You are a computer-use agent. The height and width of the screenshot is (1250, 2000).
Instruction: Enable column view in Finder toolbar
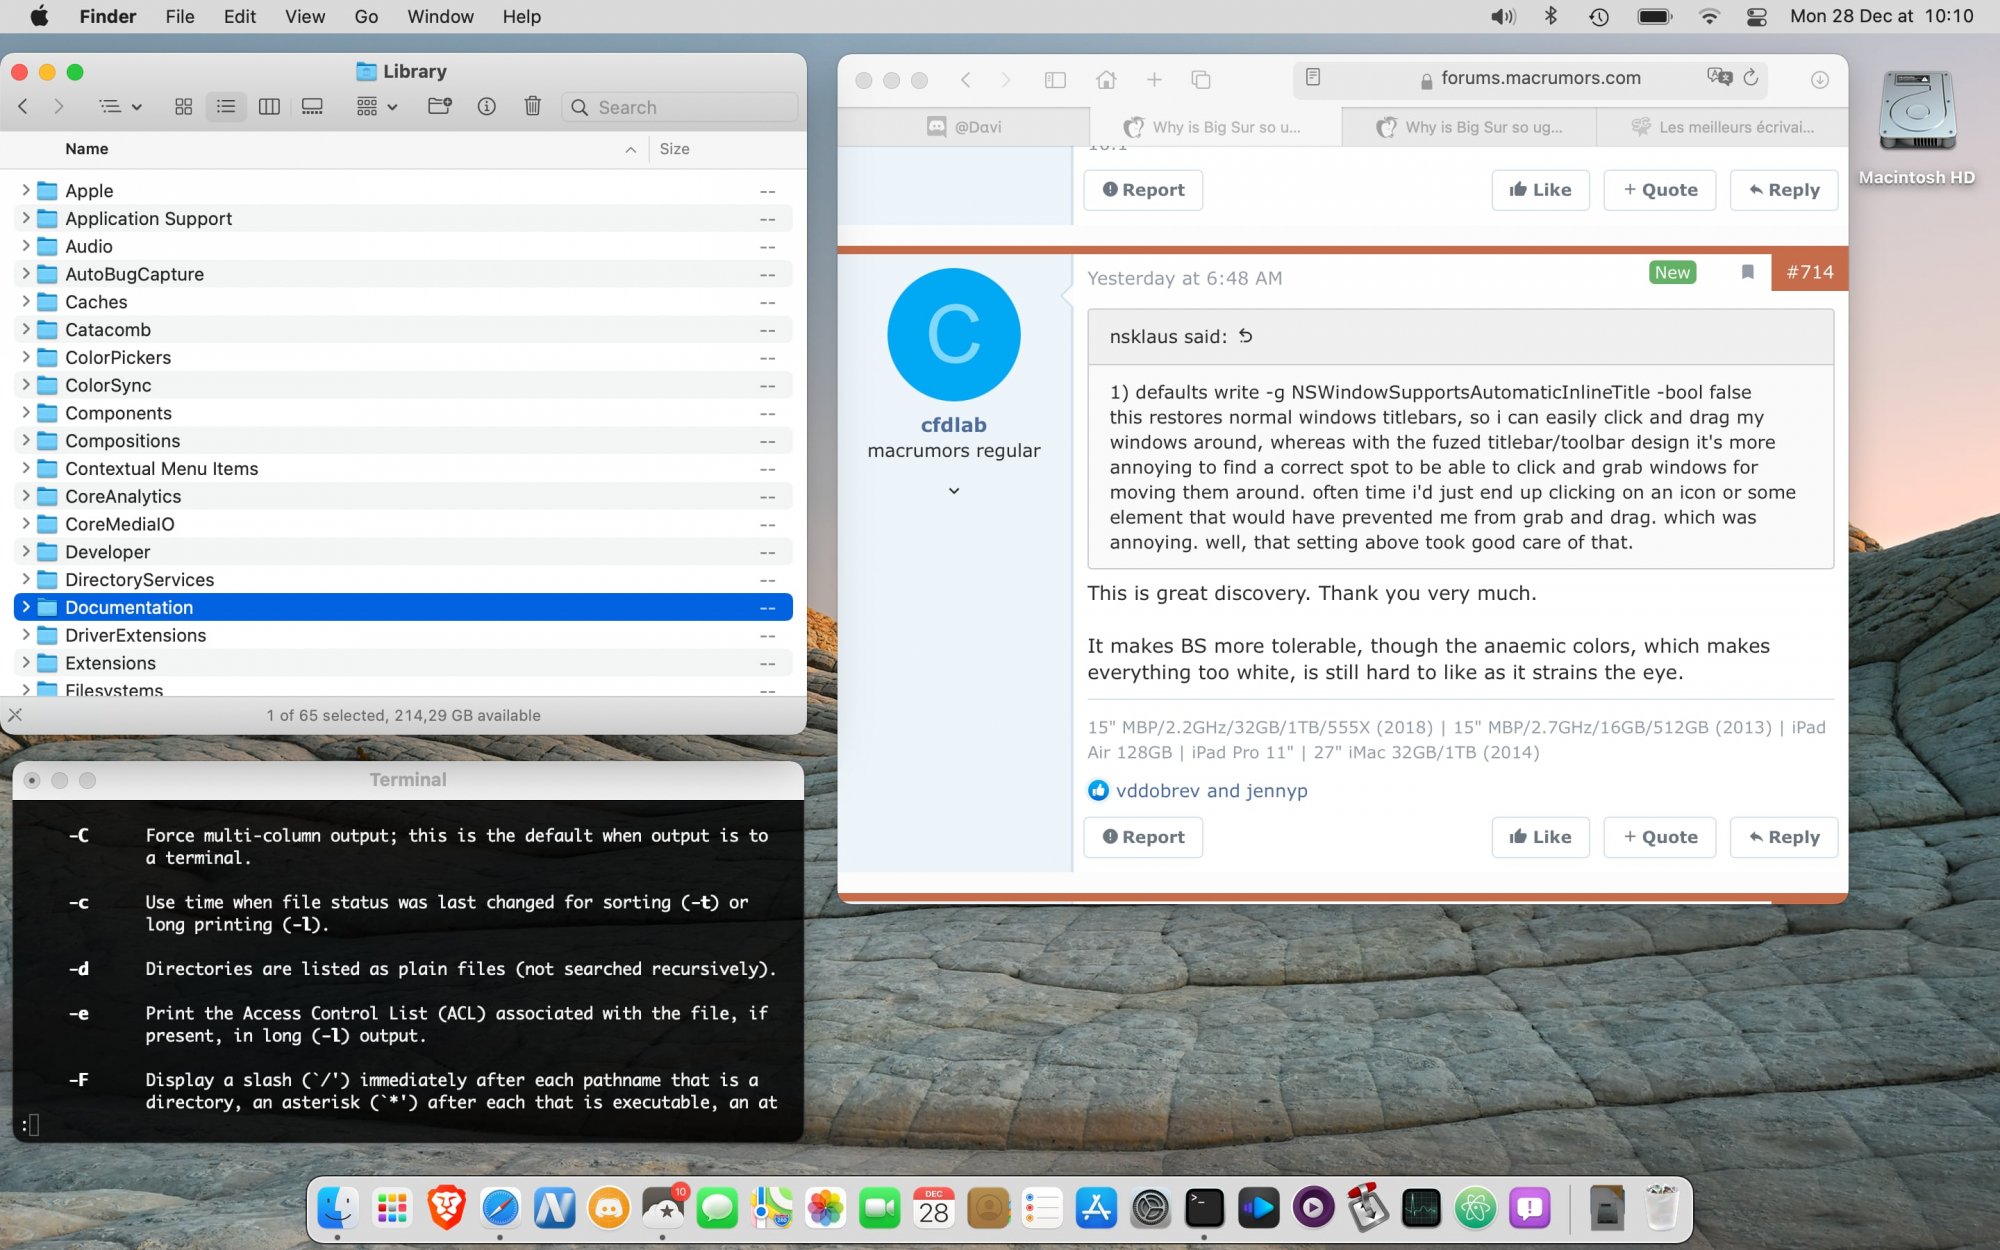(269, 107)
